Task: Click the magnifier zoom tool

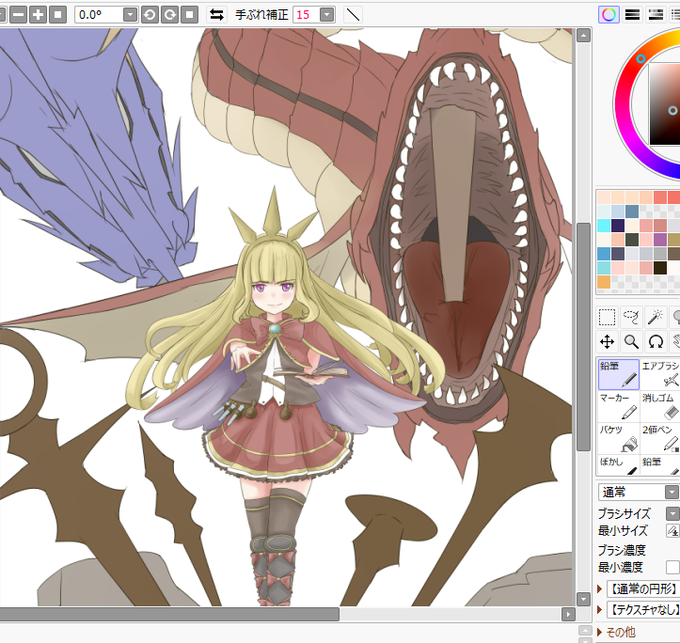Action: [x=631, y=342]
